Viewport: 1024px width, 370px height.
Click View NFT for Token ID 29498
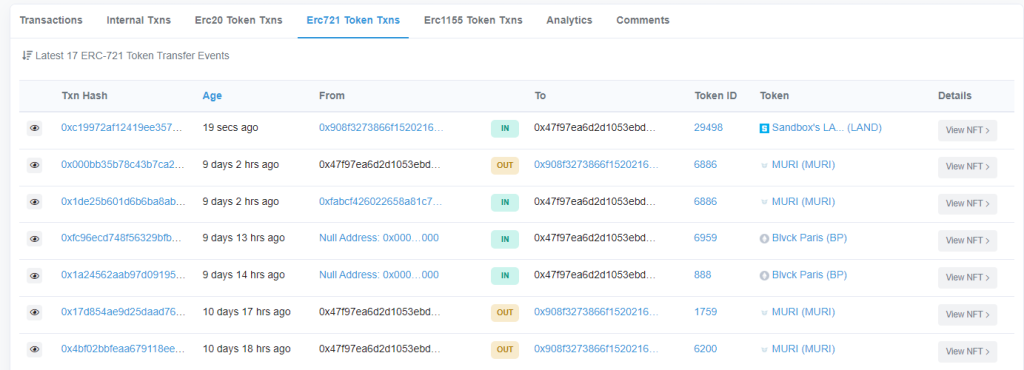point(967,130)
